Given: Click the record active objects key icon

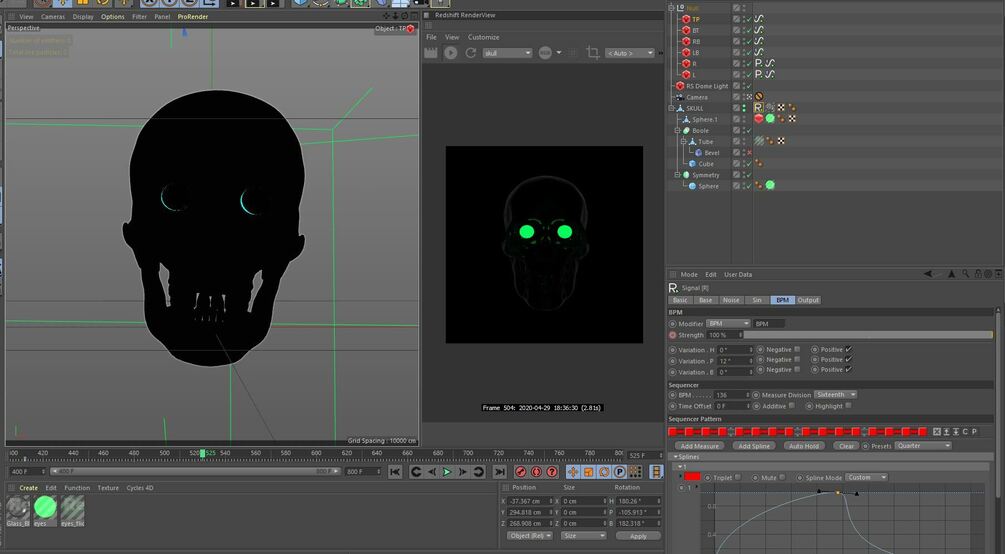Looking at the screenshot, I should tap(520, 472).
